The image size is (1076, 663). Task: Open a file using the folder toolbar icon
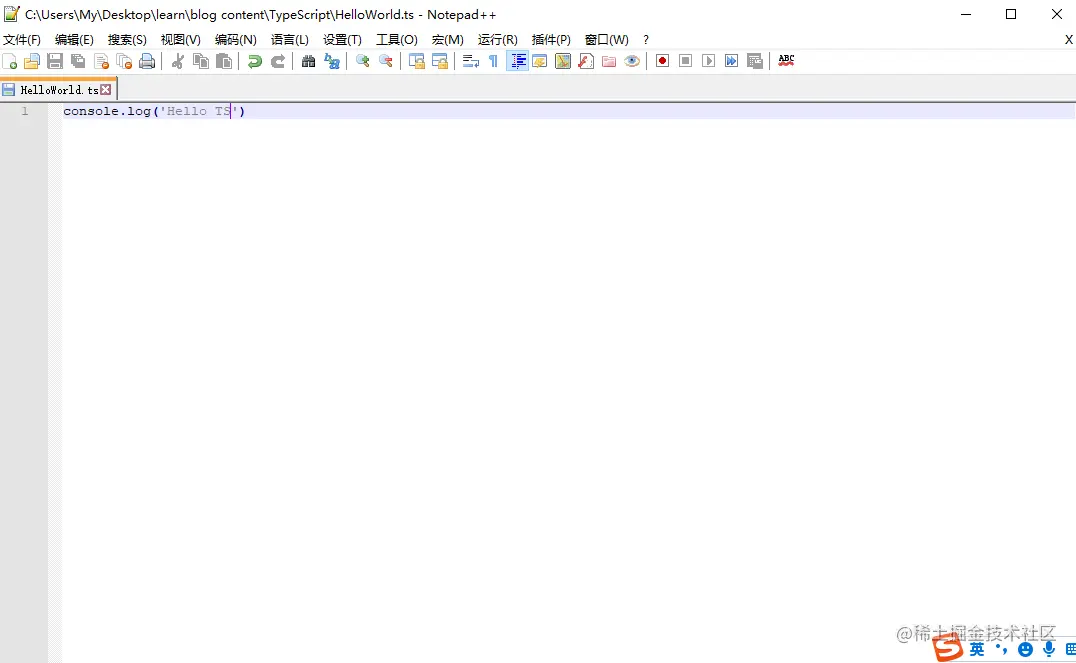pos(32,61)
